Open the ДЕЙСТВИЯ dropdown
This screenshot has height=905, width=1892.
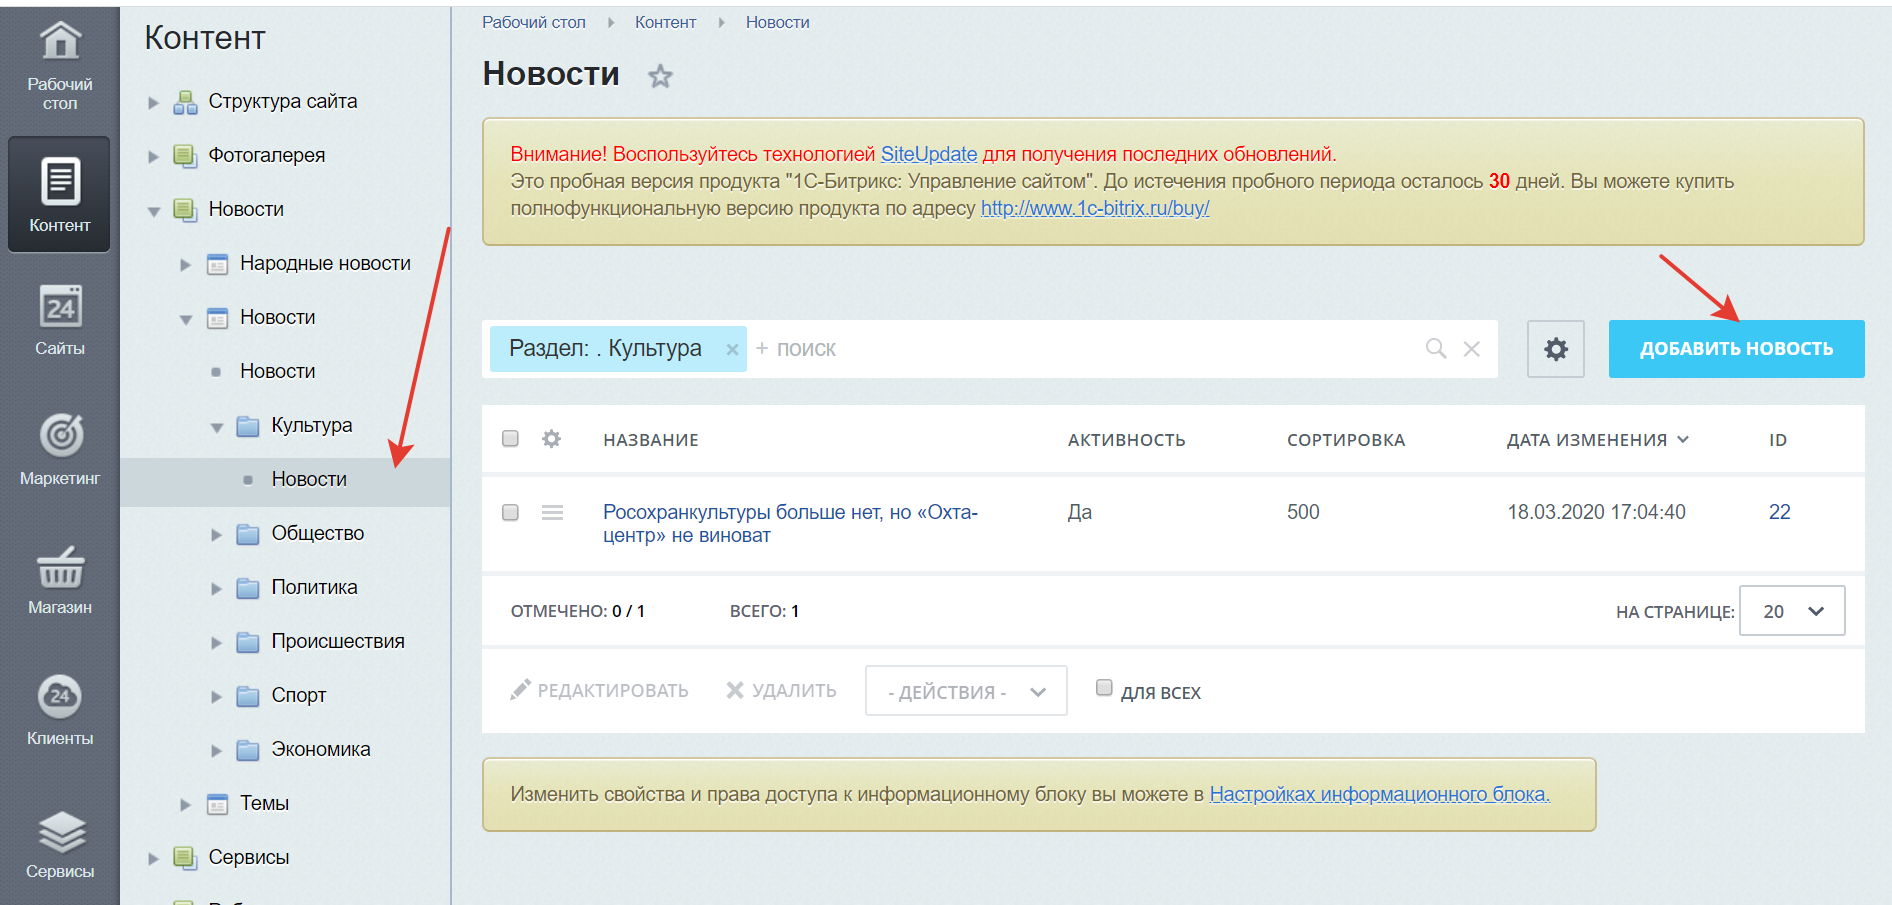(x=966, y=691)
